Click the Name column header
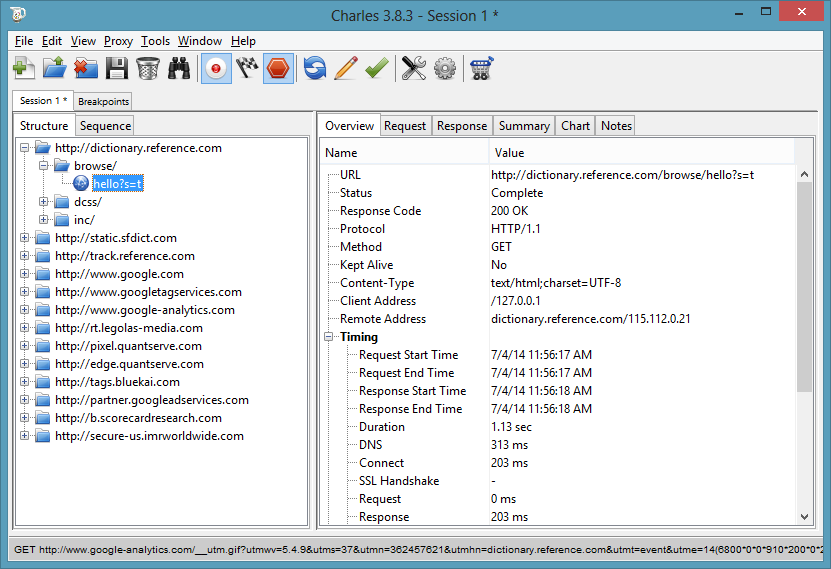Screen dimensions: 831x569 click(x=404, y=153)
